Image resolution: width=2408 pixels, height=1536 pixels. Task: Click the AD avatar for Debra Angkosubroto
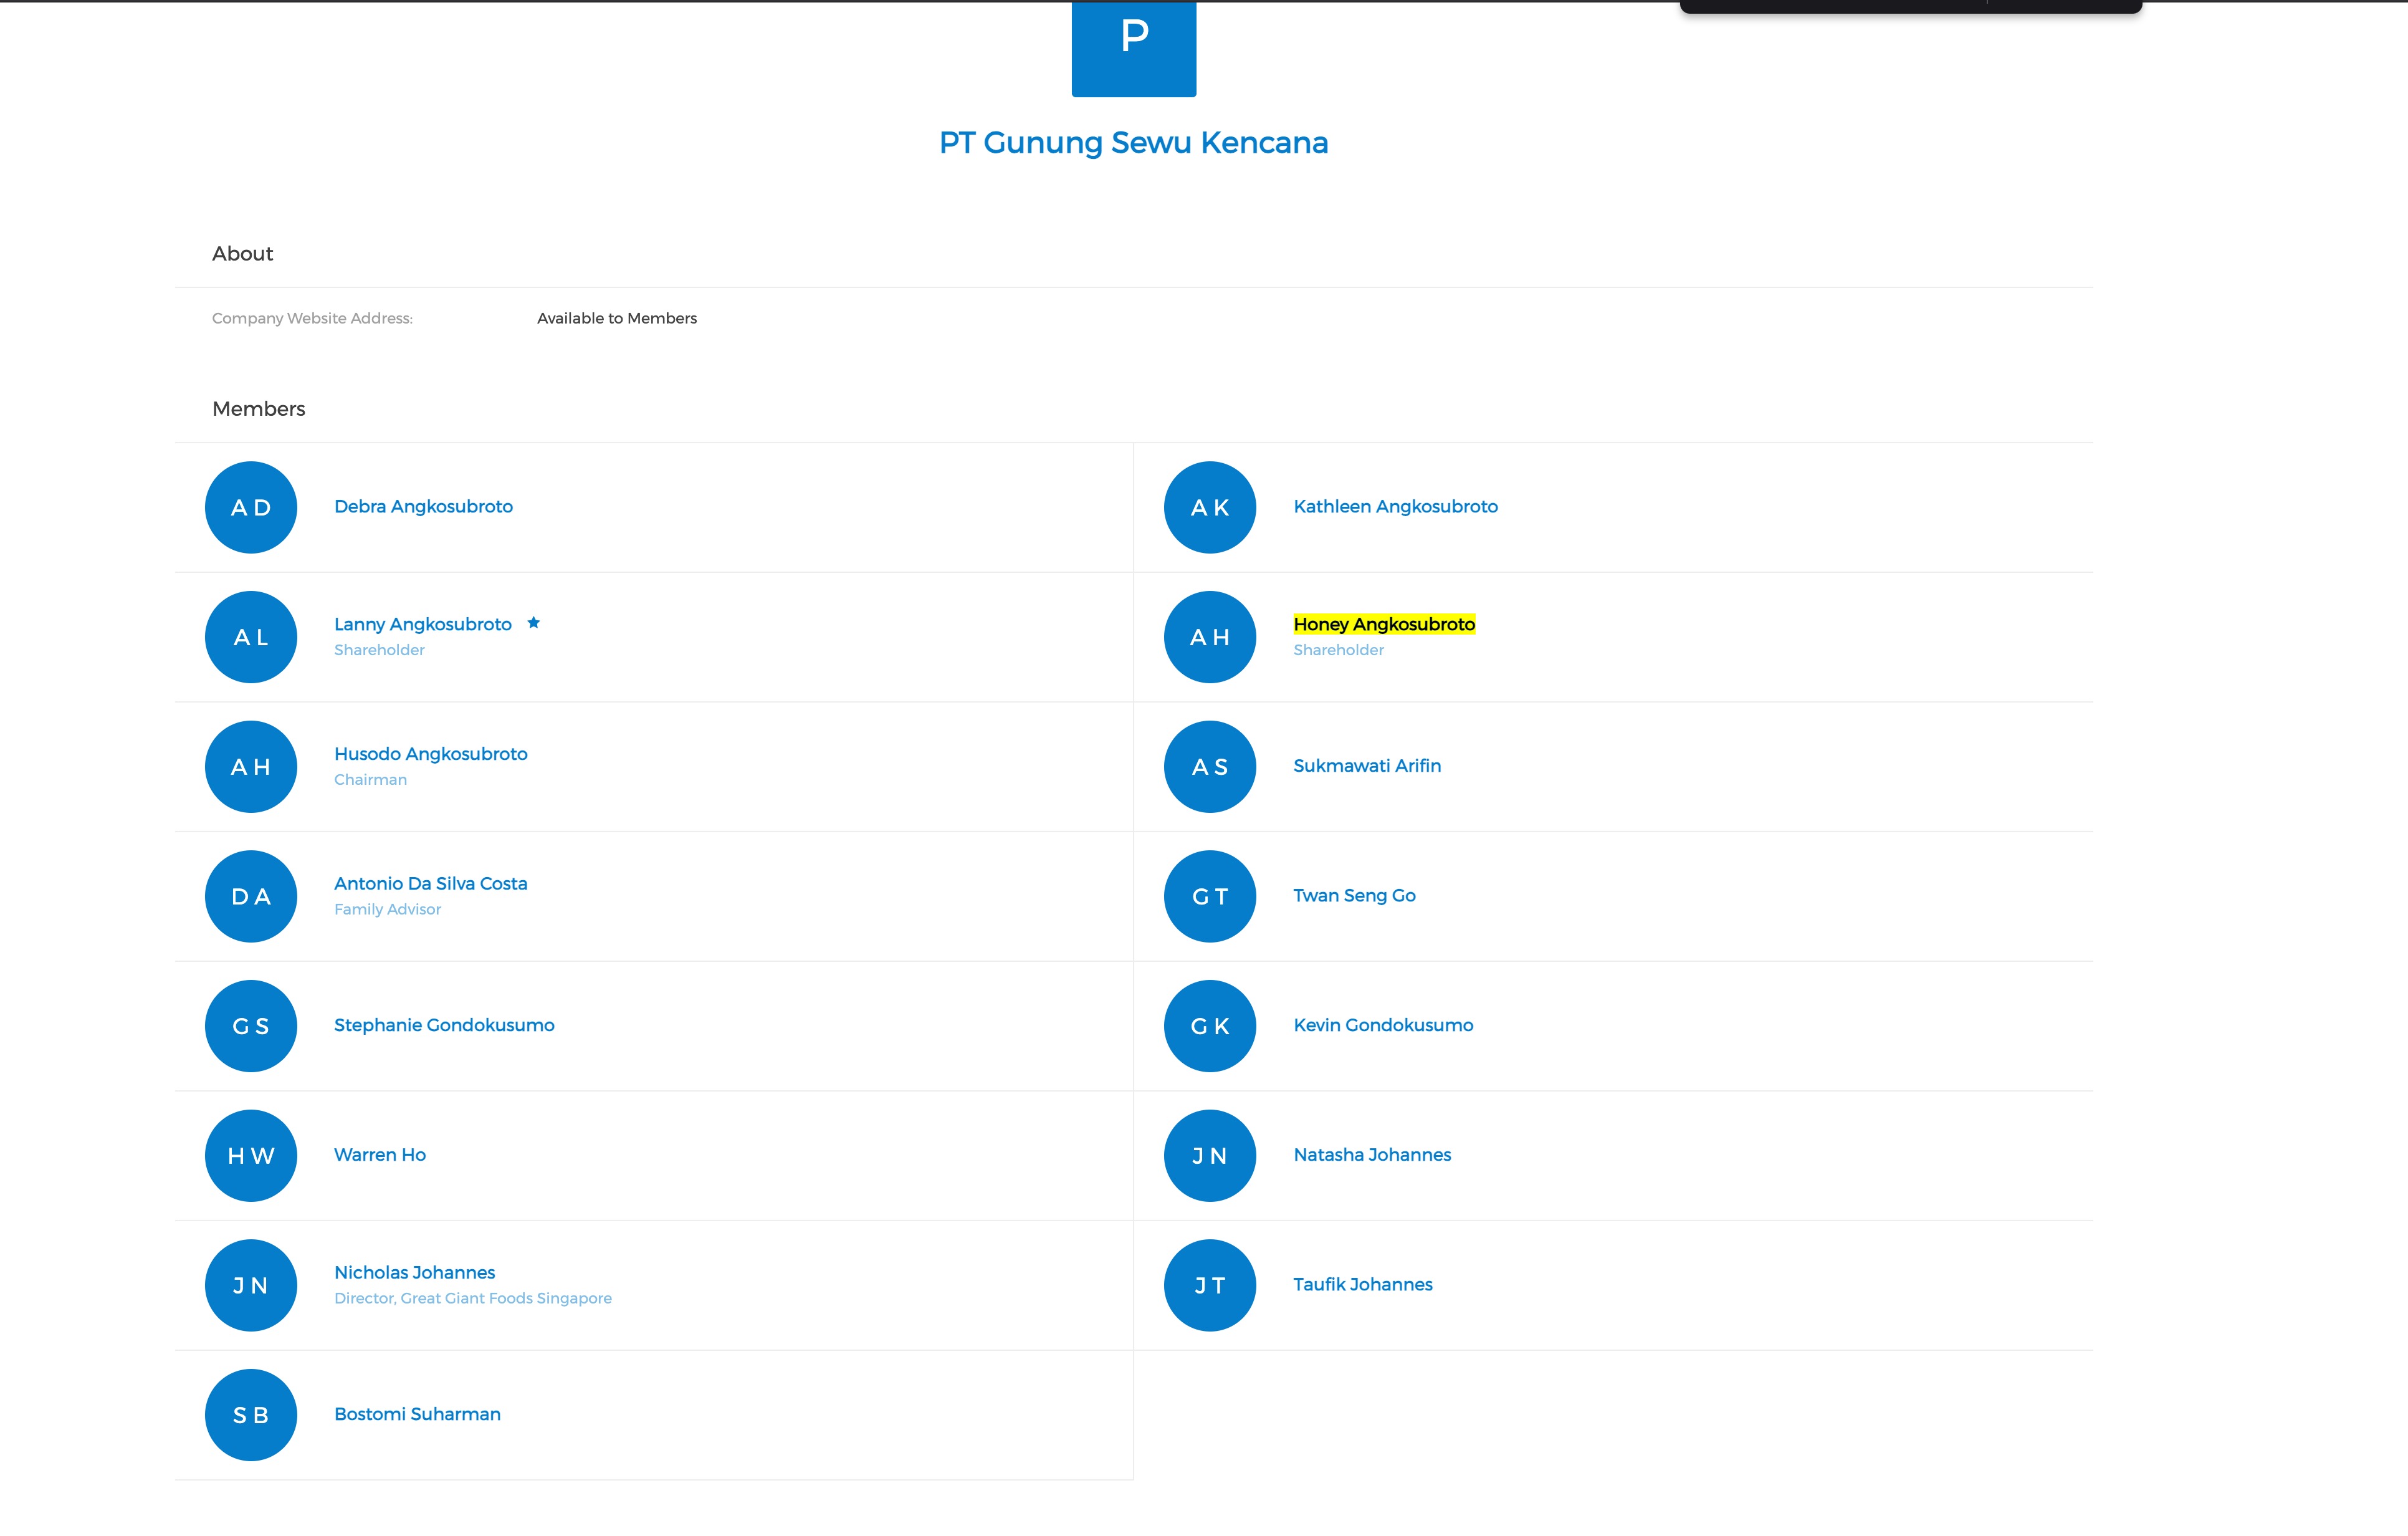(x=251, y=507)
